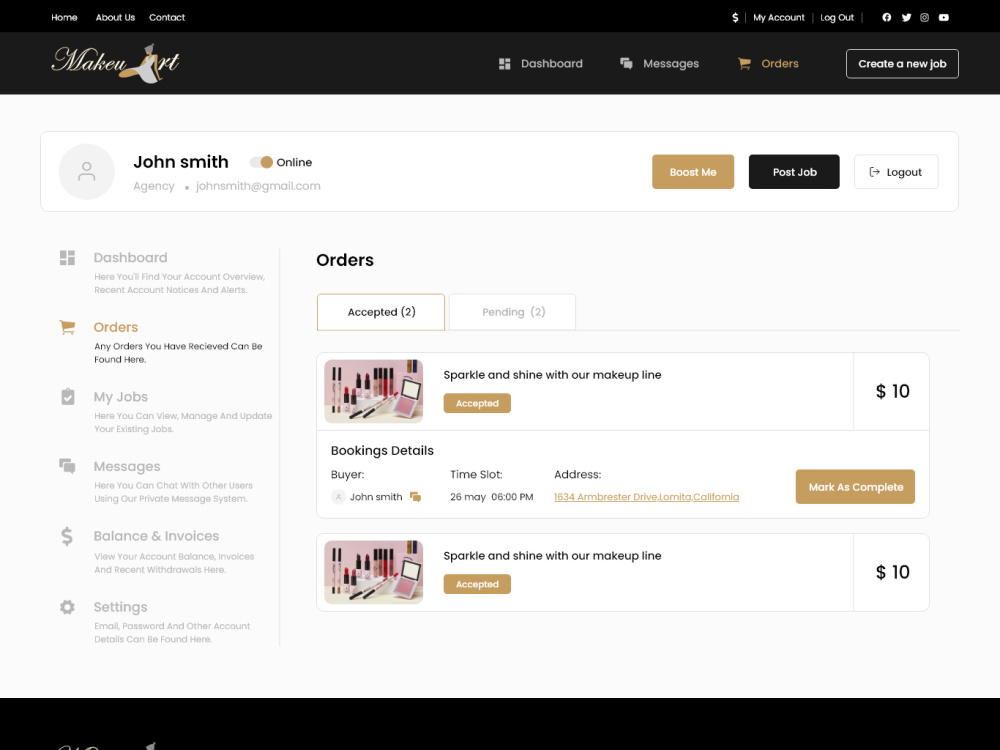1000x750 pixels.
Task: Select Settings in the sidebar
Action: tap(121, 607)
